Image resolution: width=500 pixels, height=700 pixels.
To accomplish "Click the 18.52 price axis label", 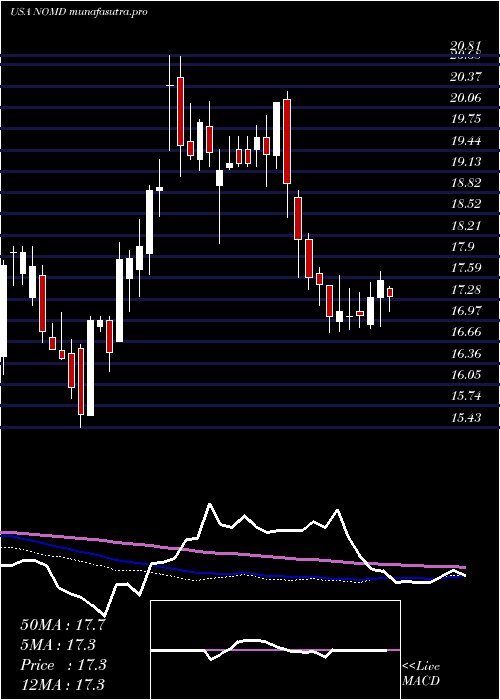I will 466,205.
